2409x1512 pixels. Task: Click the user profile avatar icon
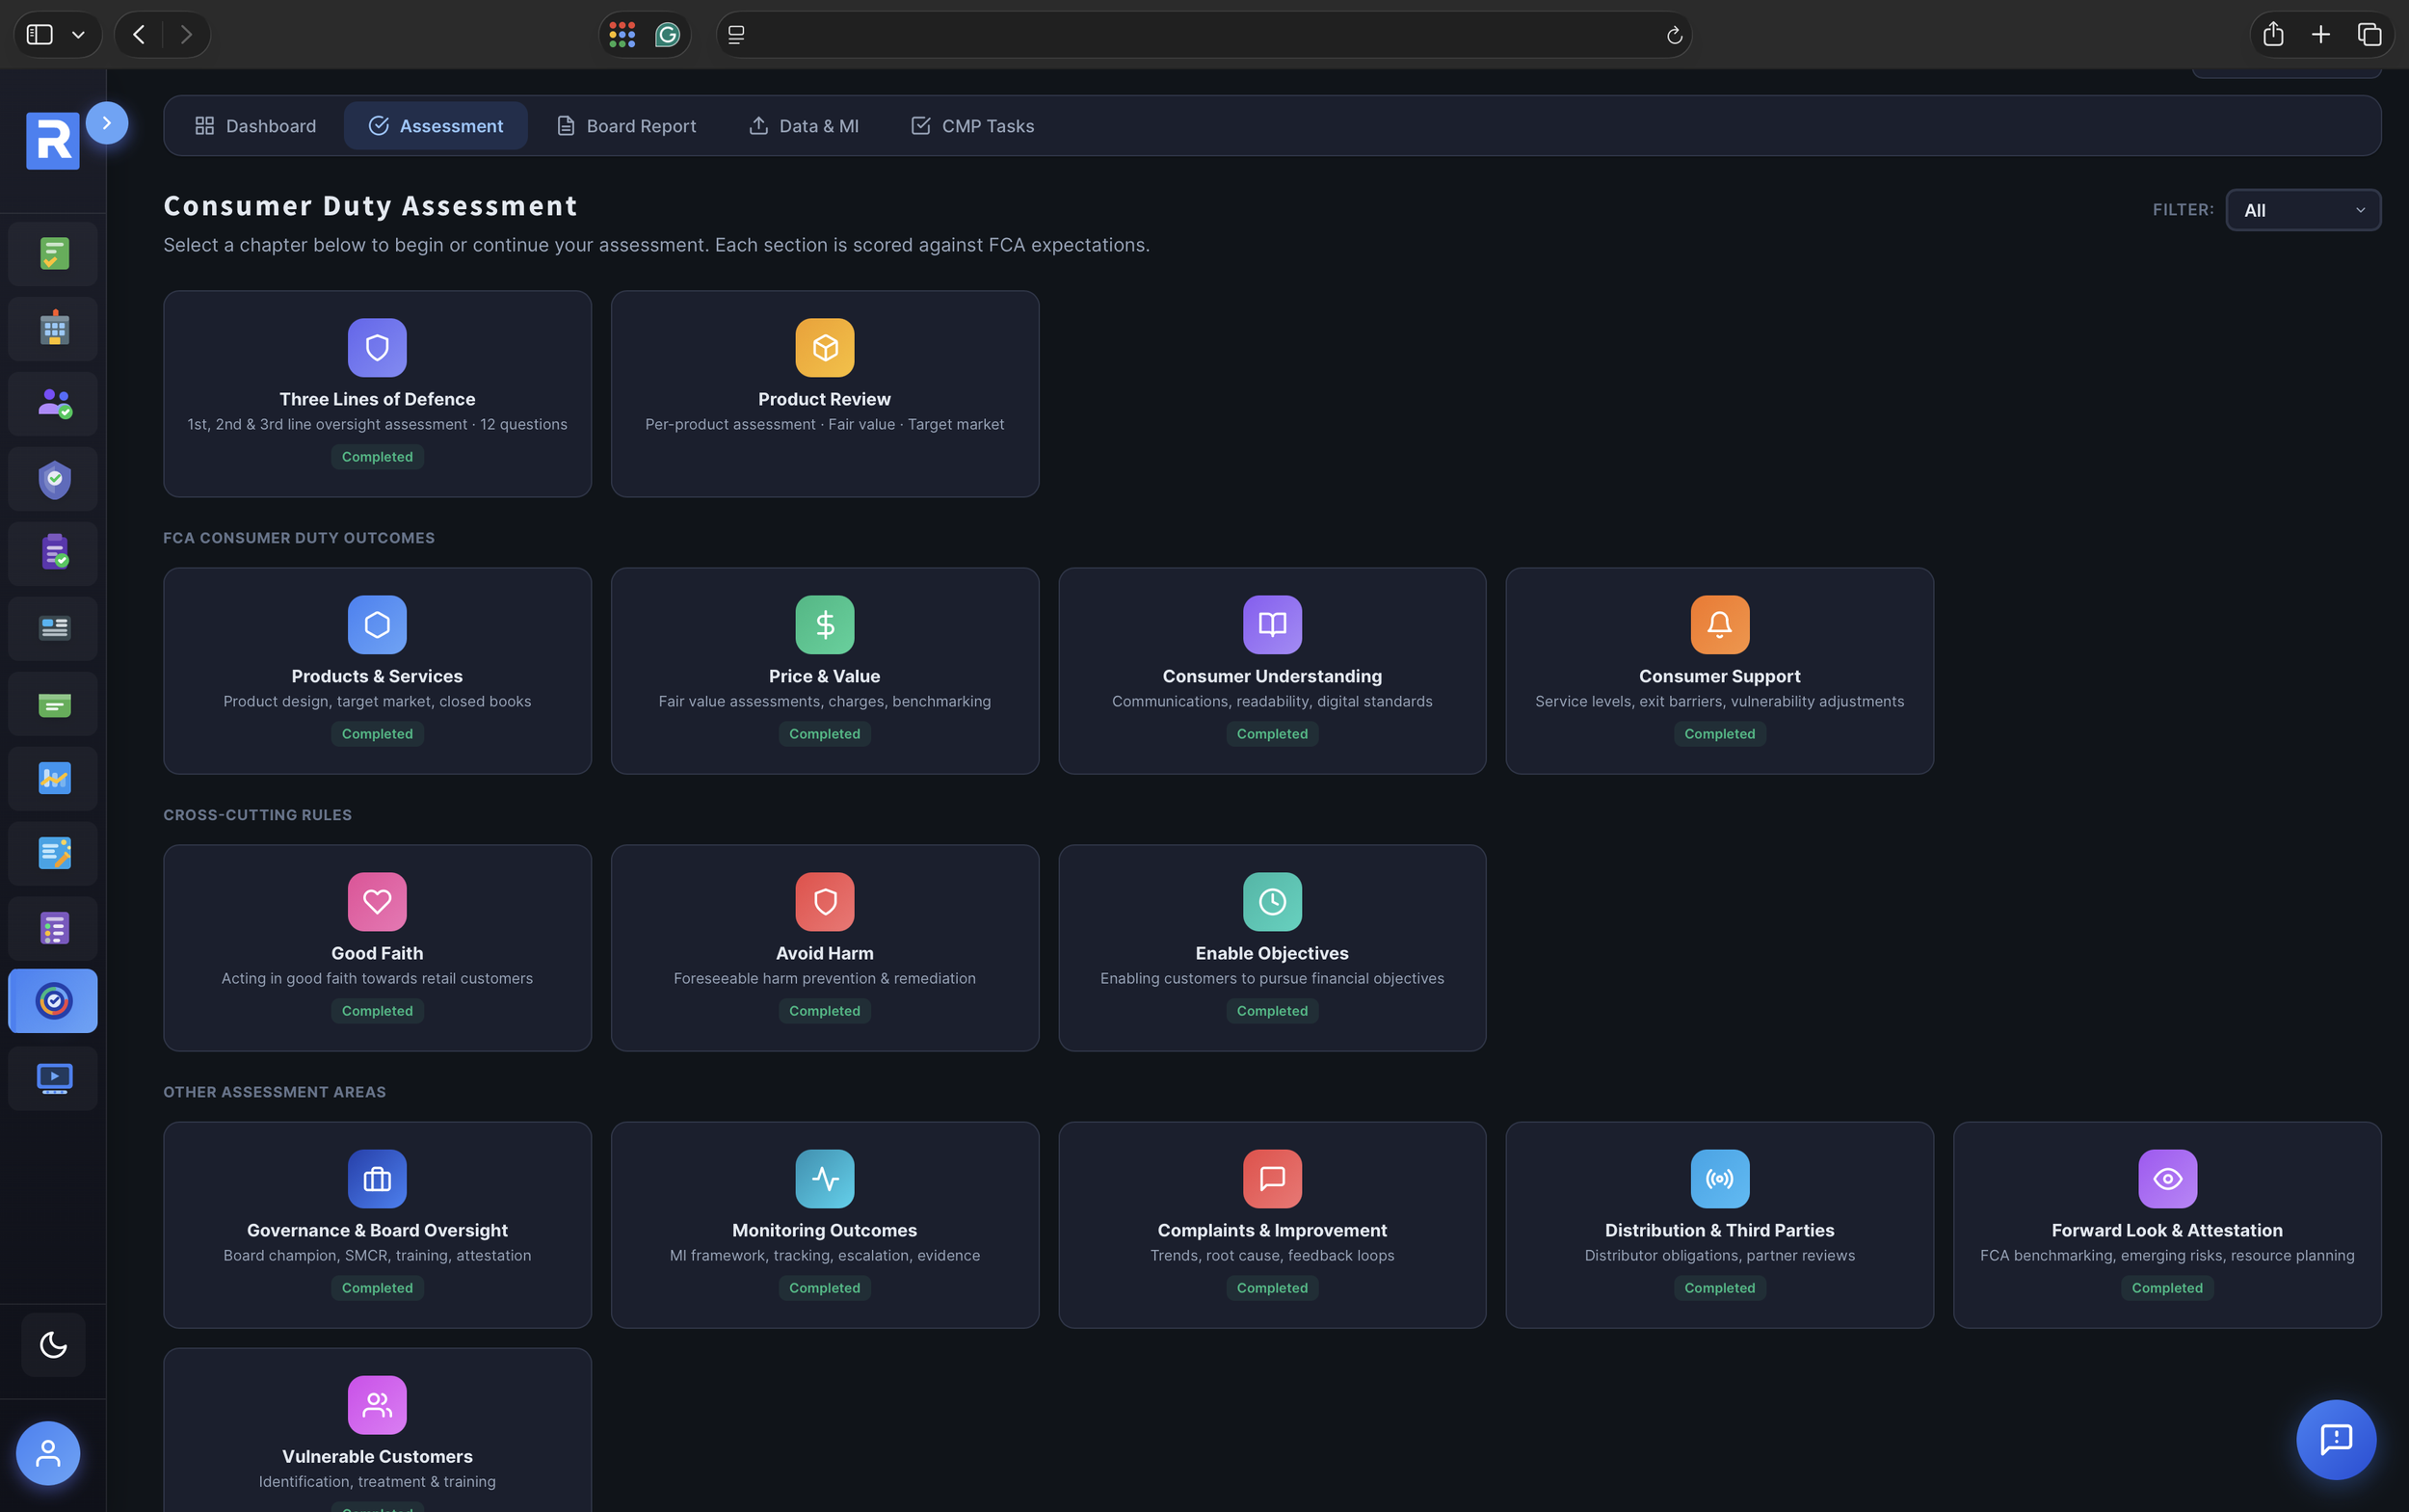pyautogui.click(x=48, y=1452)
